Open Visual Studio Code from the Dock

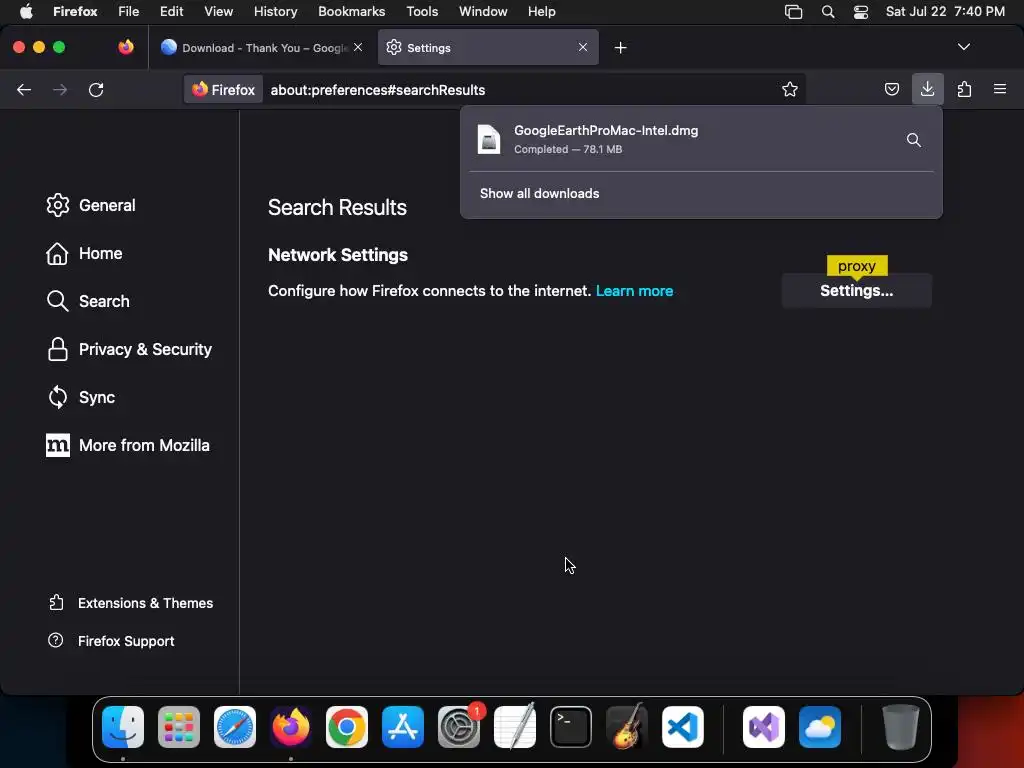pos(683,727)
